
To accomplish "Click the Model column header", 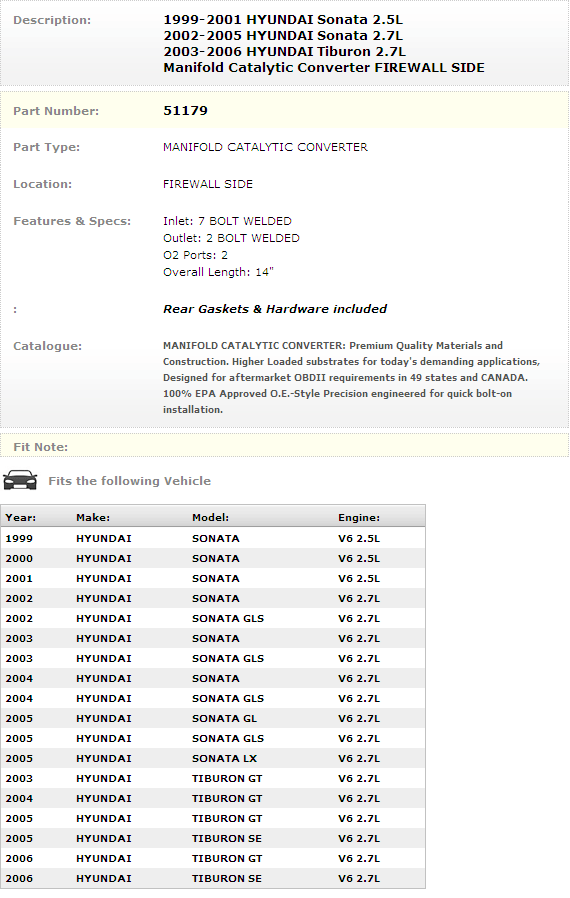I will tap(210, 517).
